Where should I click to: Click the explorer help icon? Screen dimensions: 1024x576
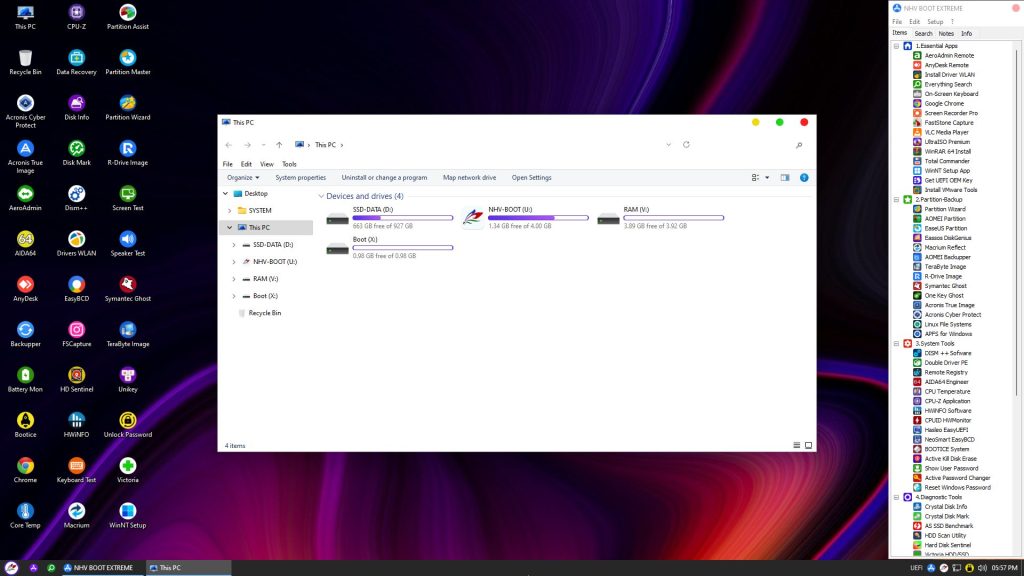[x=804, y=177]
